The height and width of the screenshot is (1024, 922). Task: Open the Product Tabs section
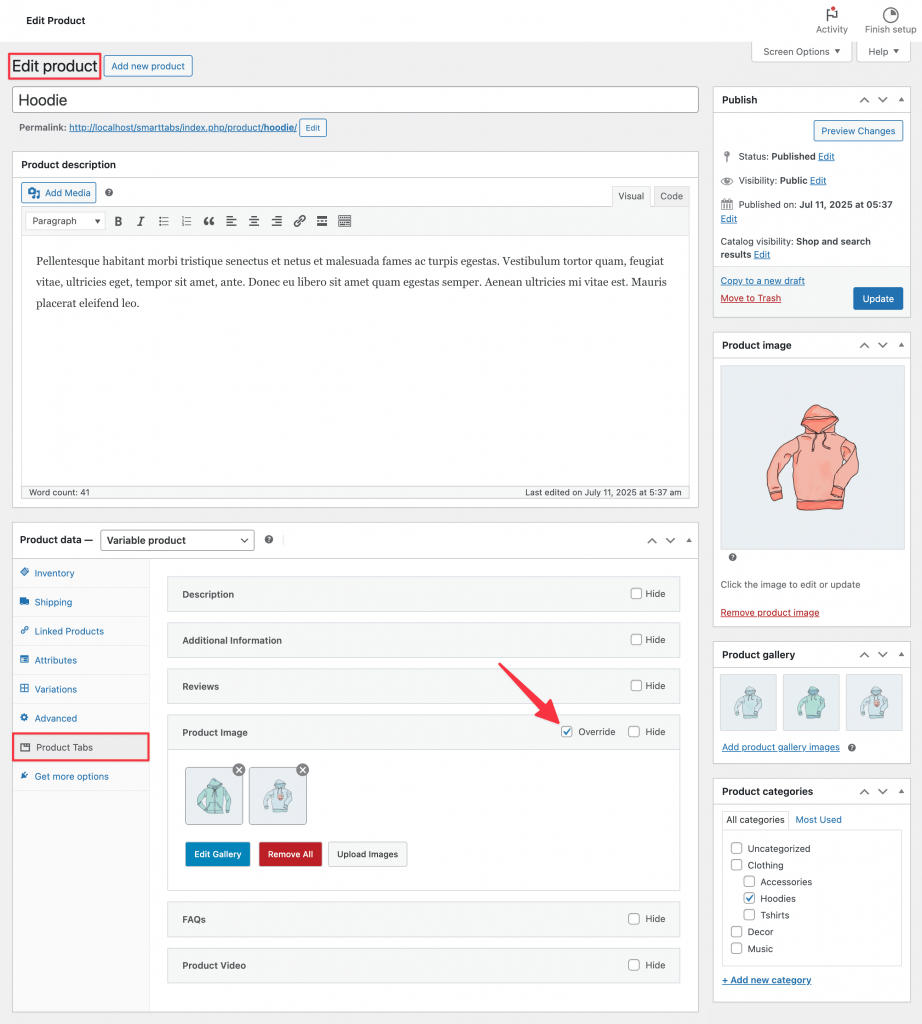81,747
